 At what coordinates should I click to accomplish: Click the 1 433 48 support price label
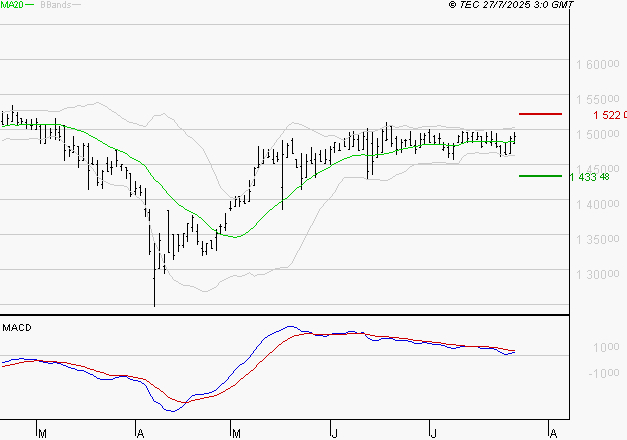tap(589, 177)
